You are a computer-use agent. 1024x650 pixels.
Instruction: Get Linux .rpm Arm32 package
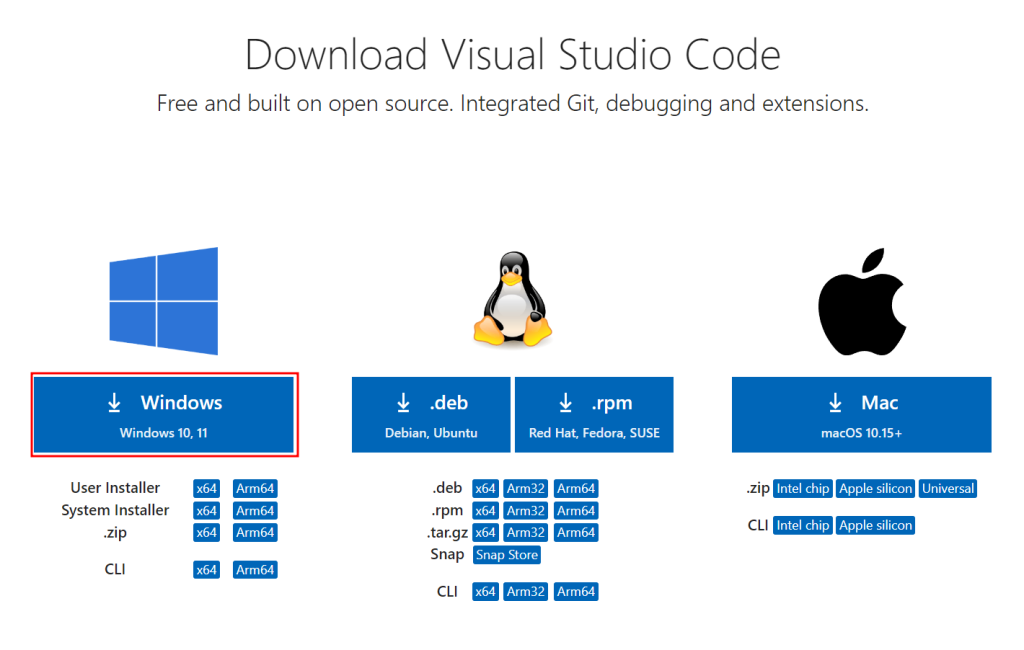click(x=526, y=511)
